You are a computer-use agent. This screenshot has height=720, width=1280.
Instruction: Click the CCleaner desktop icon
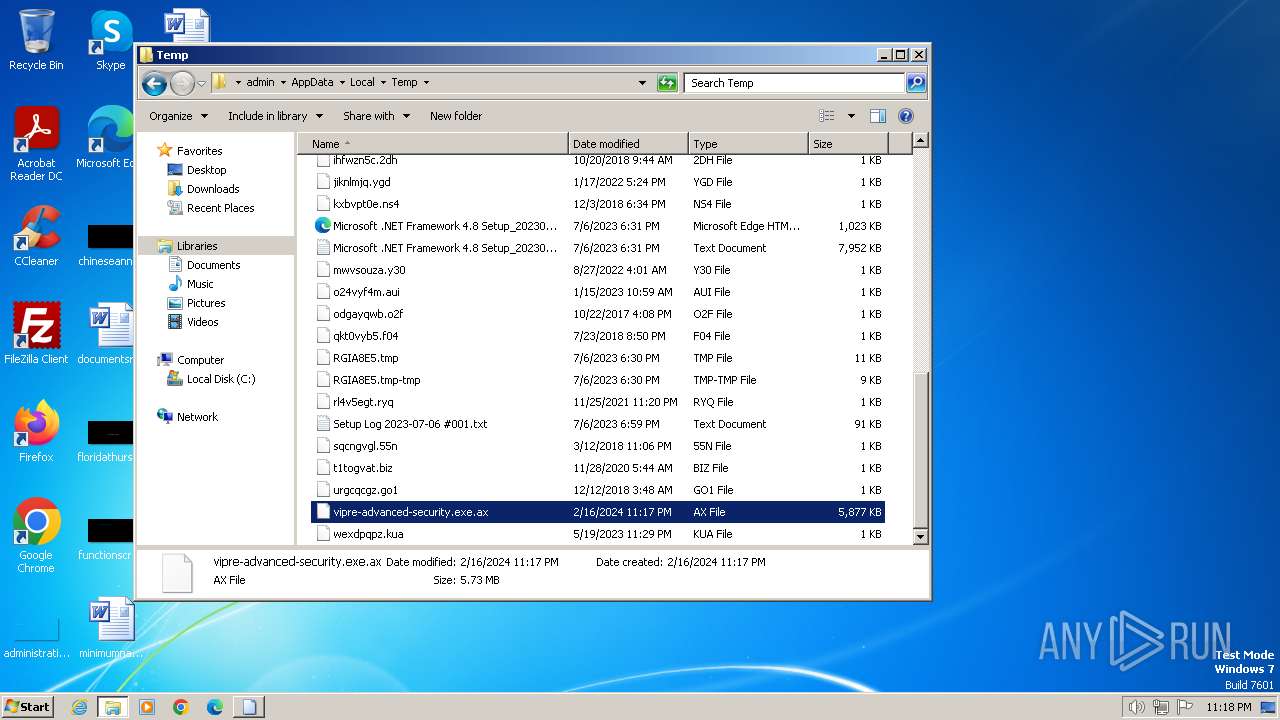pos(36,236)
